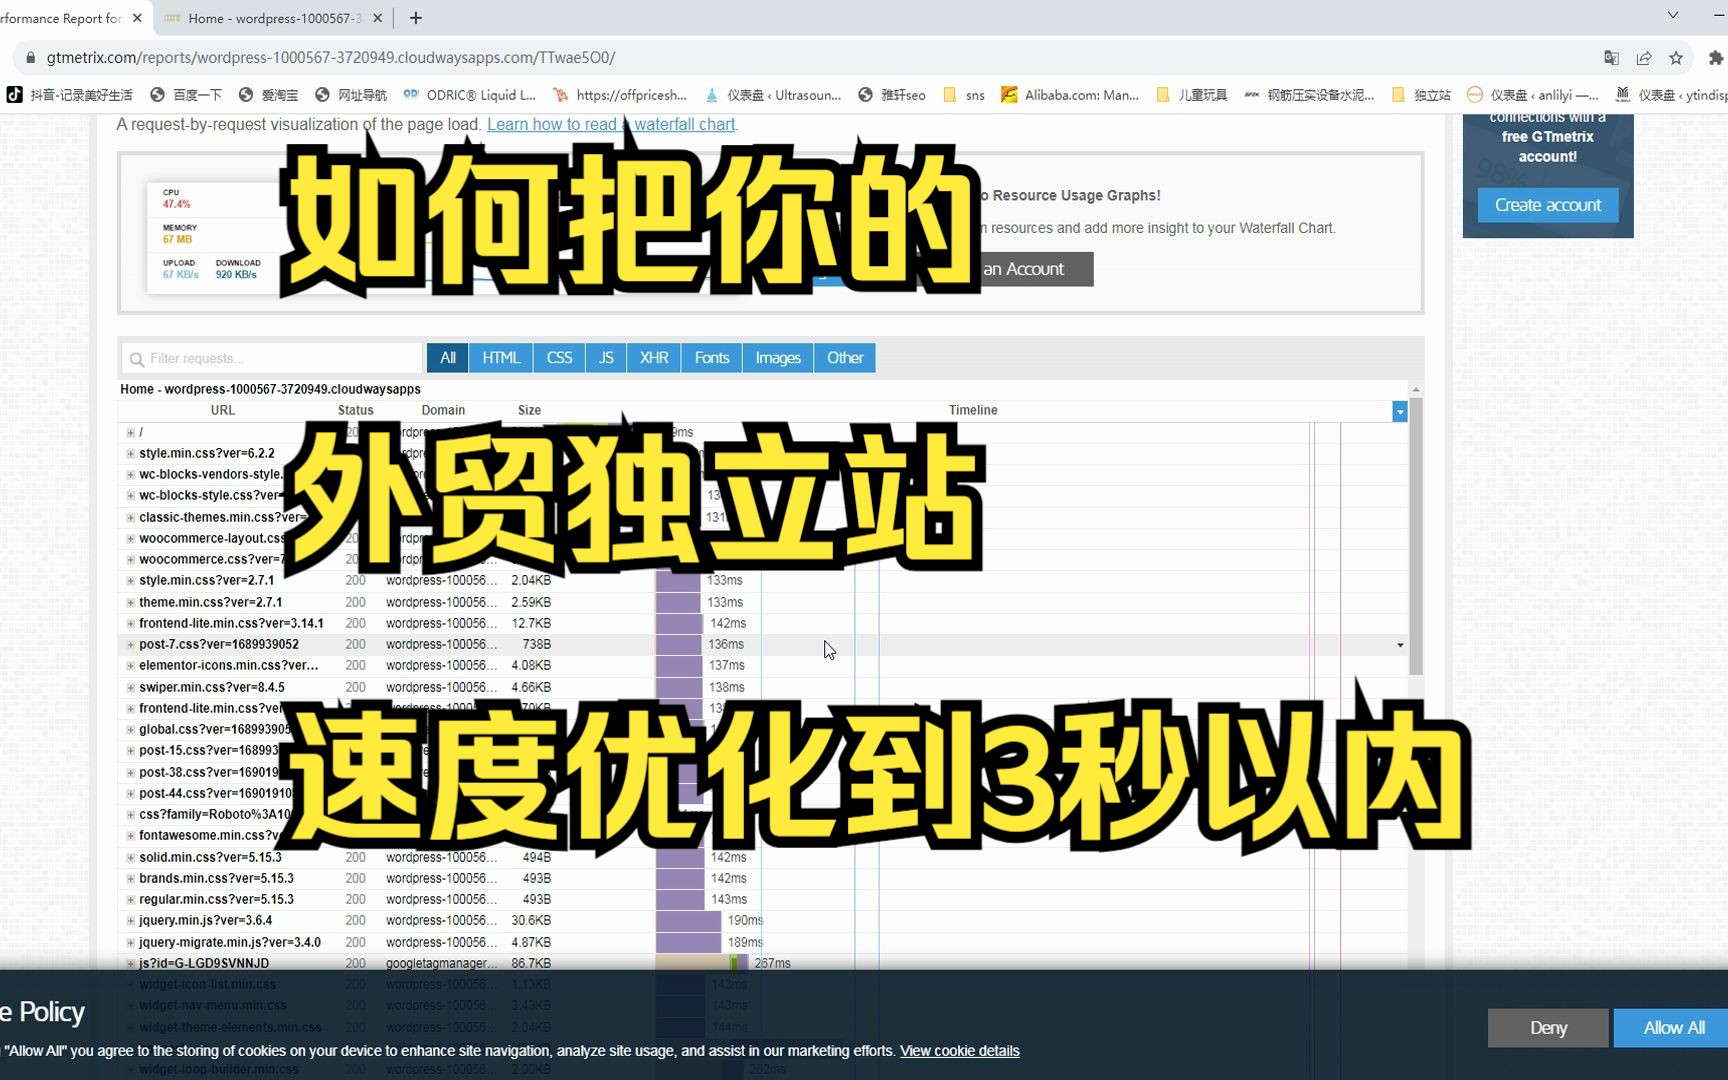1728x1080 pixels.
Task: Select the Images filter tab
Action: (778, 358)
